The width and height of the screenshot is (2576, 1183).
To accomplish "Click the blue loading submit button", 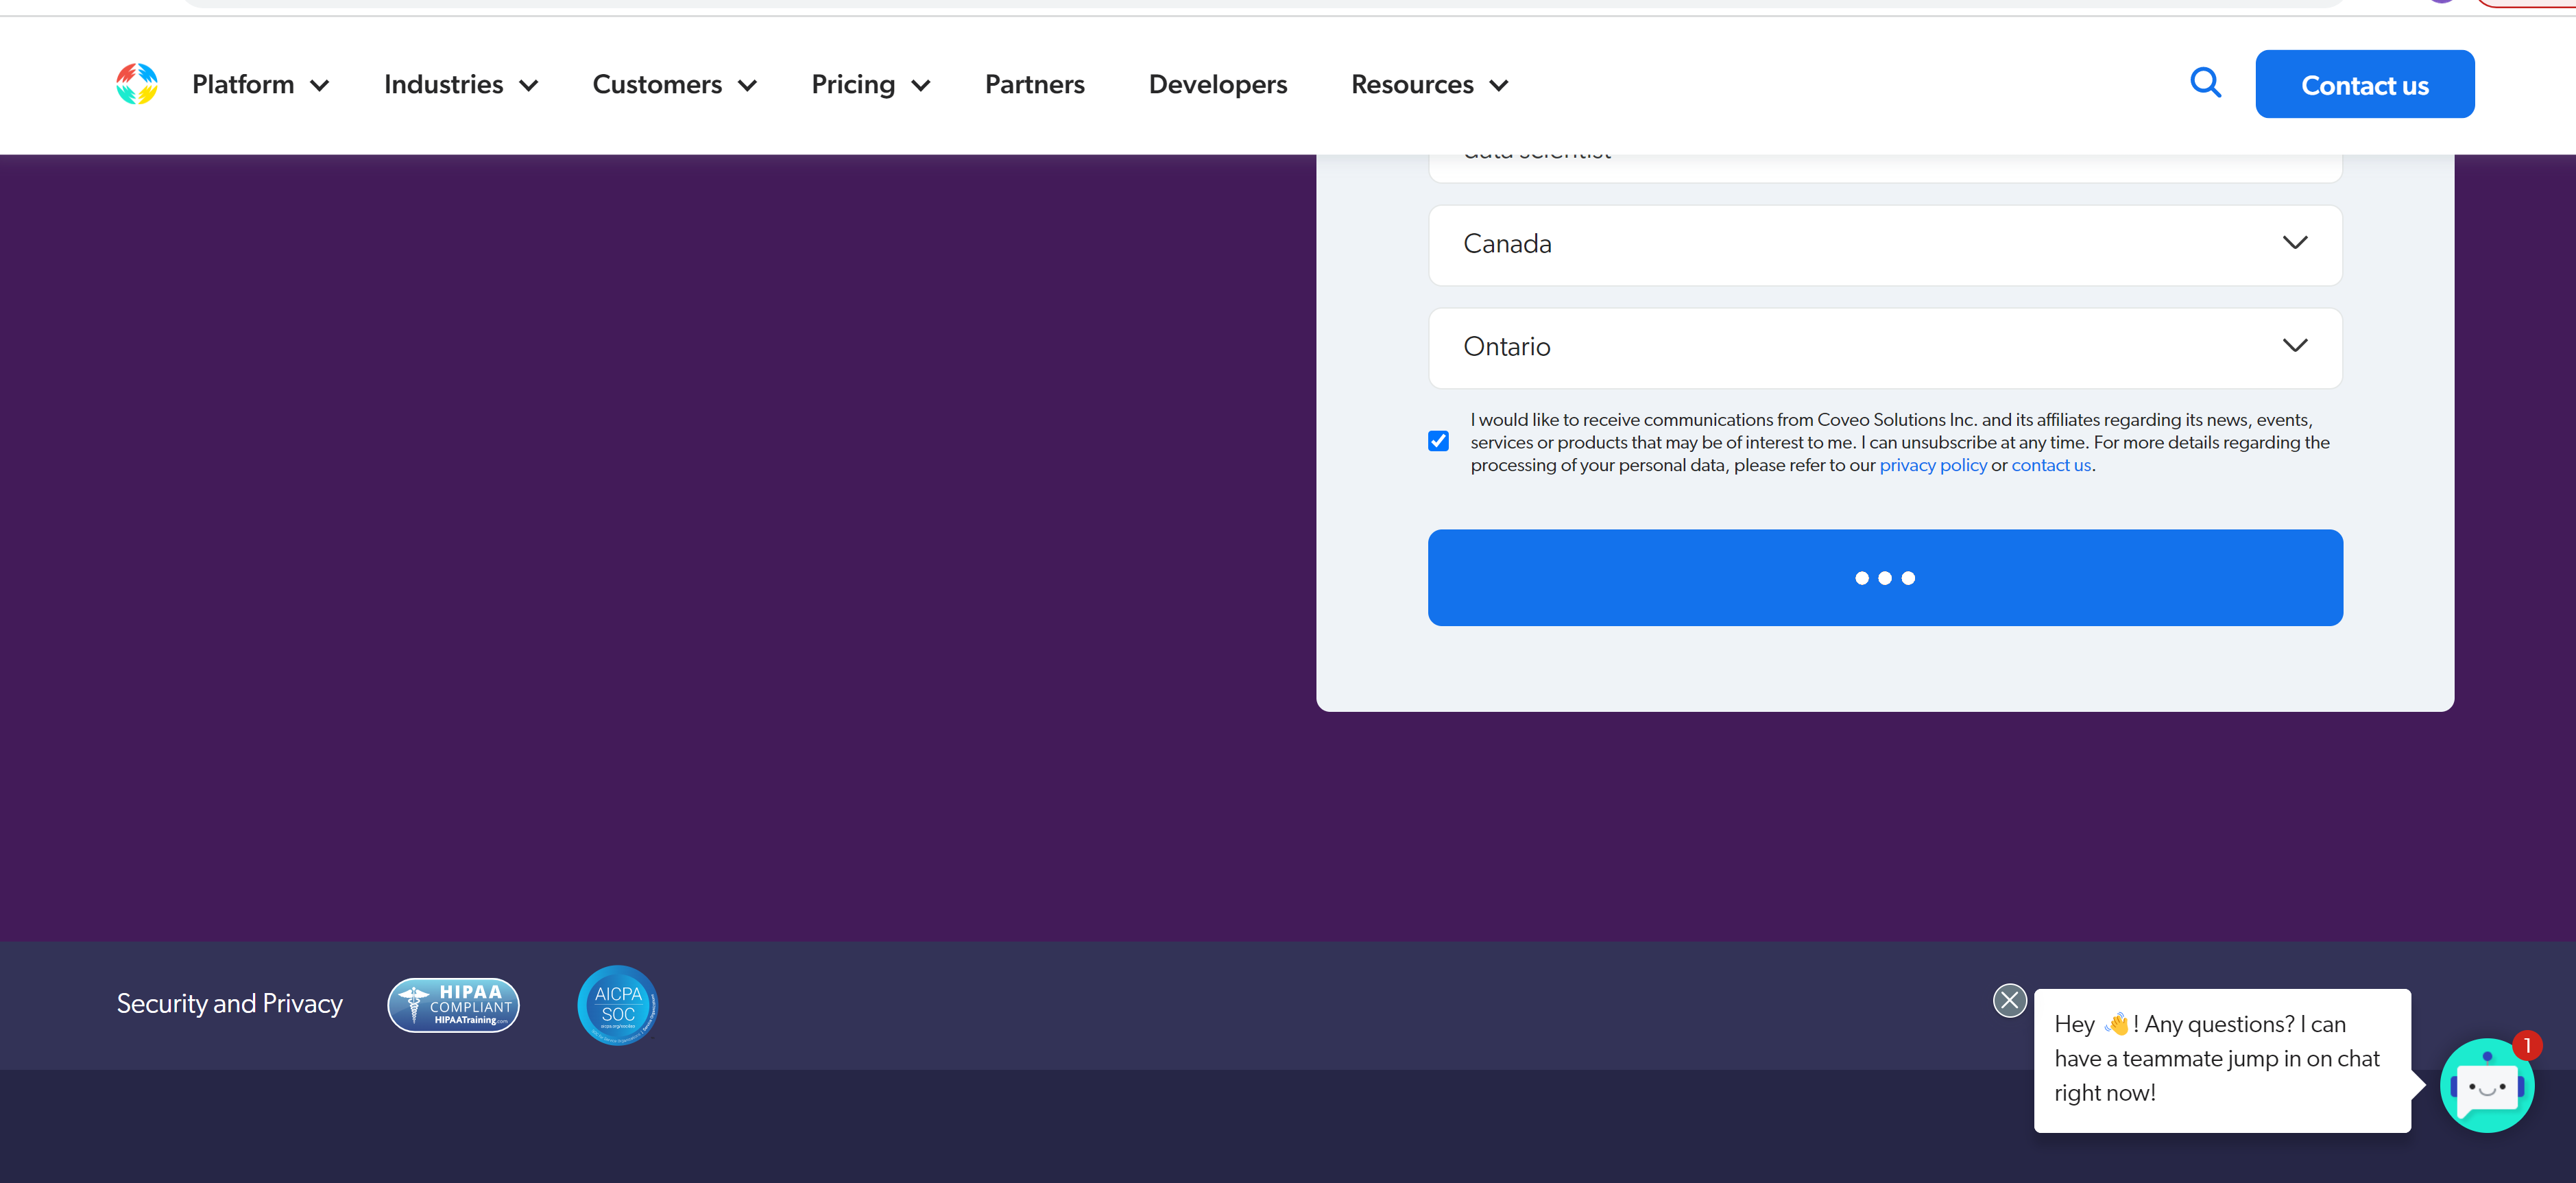I will [1884, 578].
